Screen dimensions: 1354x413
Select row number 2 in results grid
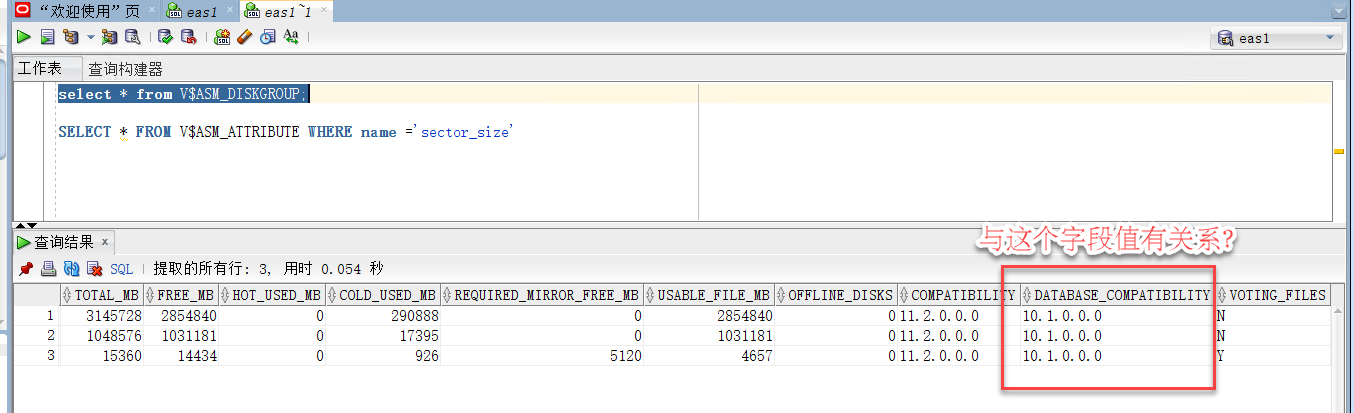tap(36, 335)
